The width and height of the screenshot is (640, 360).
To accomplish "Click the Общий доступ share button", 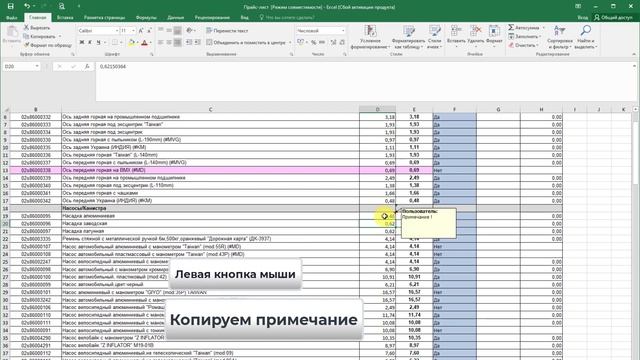I will (x=613, y=18).
